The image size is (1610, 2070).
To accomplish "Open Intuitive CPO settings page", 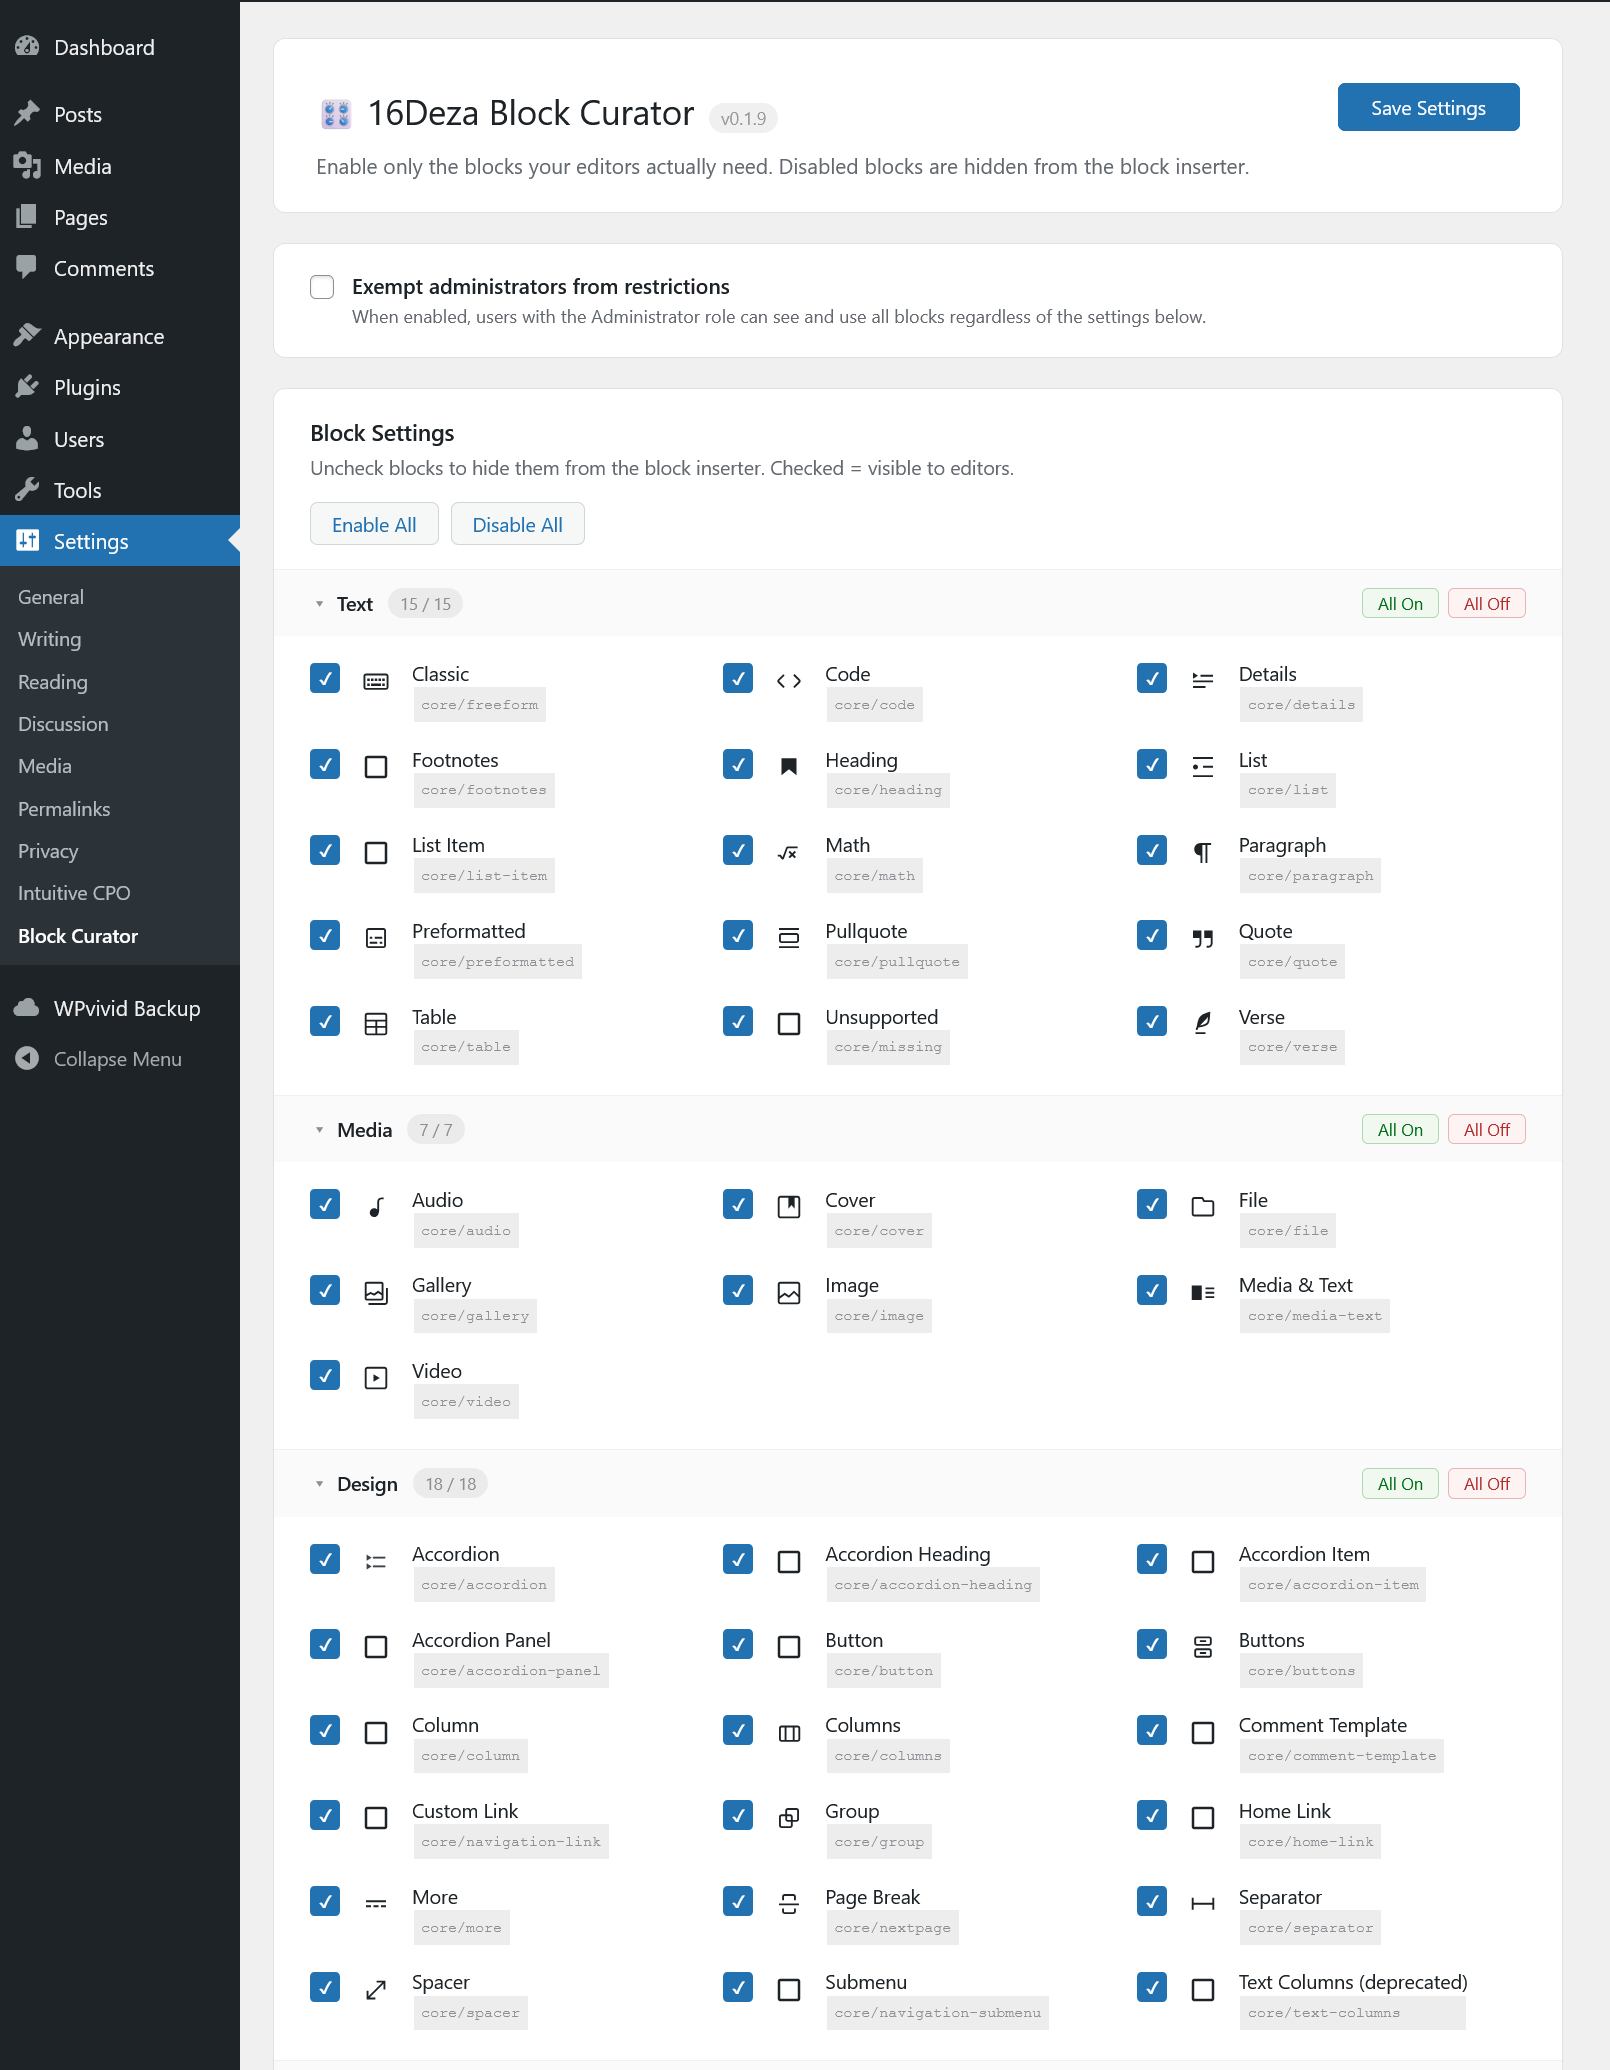I will pos(74,893).
